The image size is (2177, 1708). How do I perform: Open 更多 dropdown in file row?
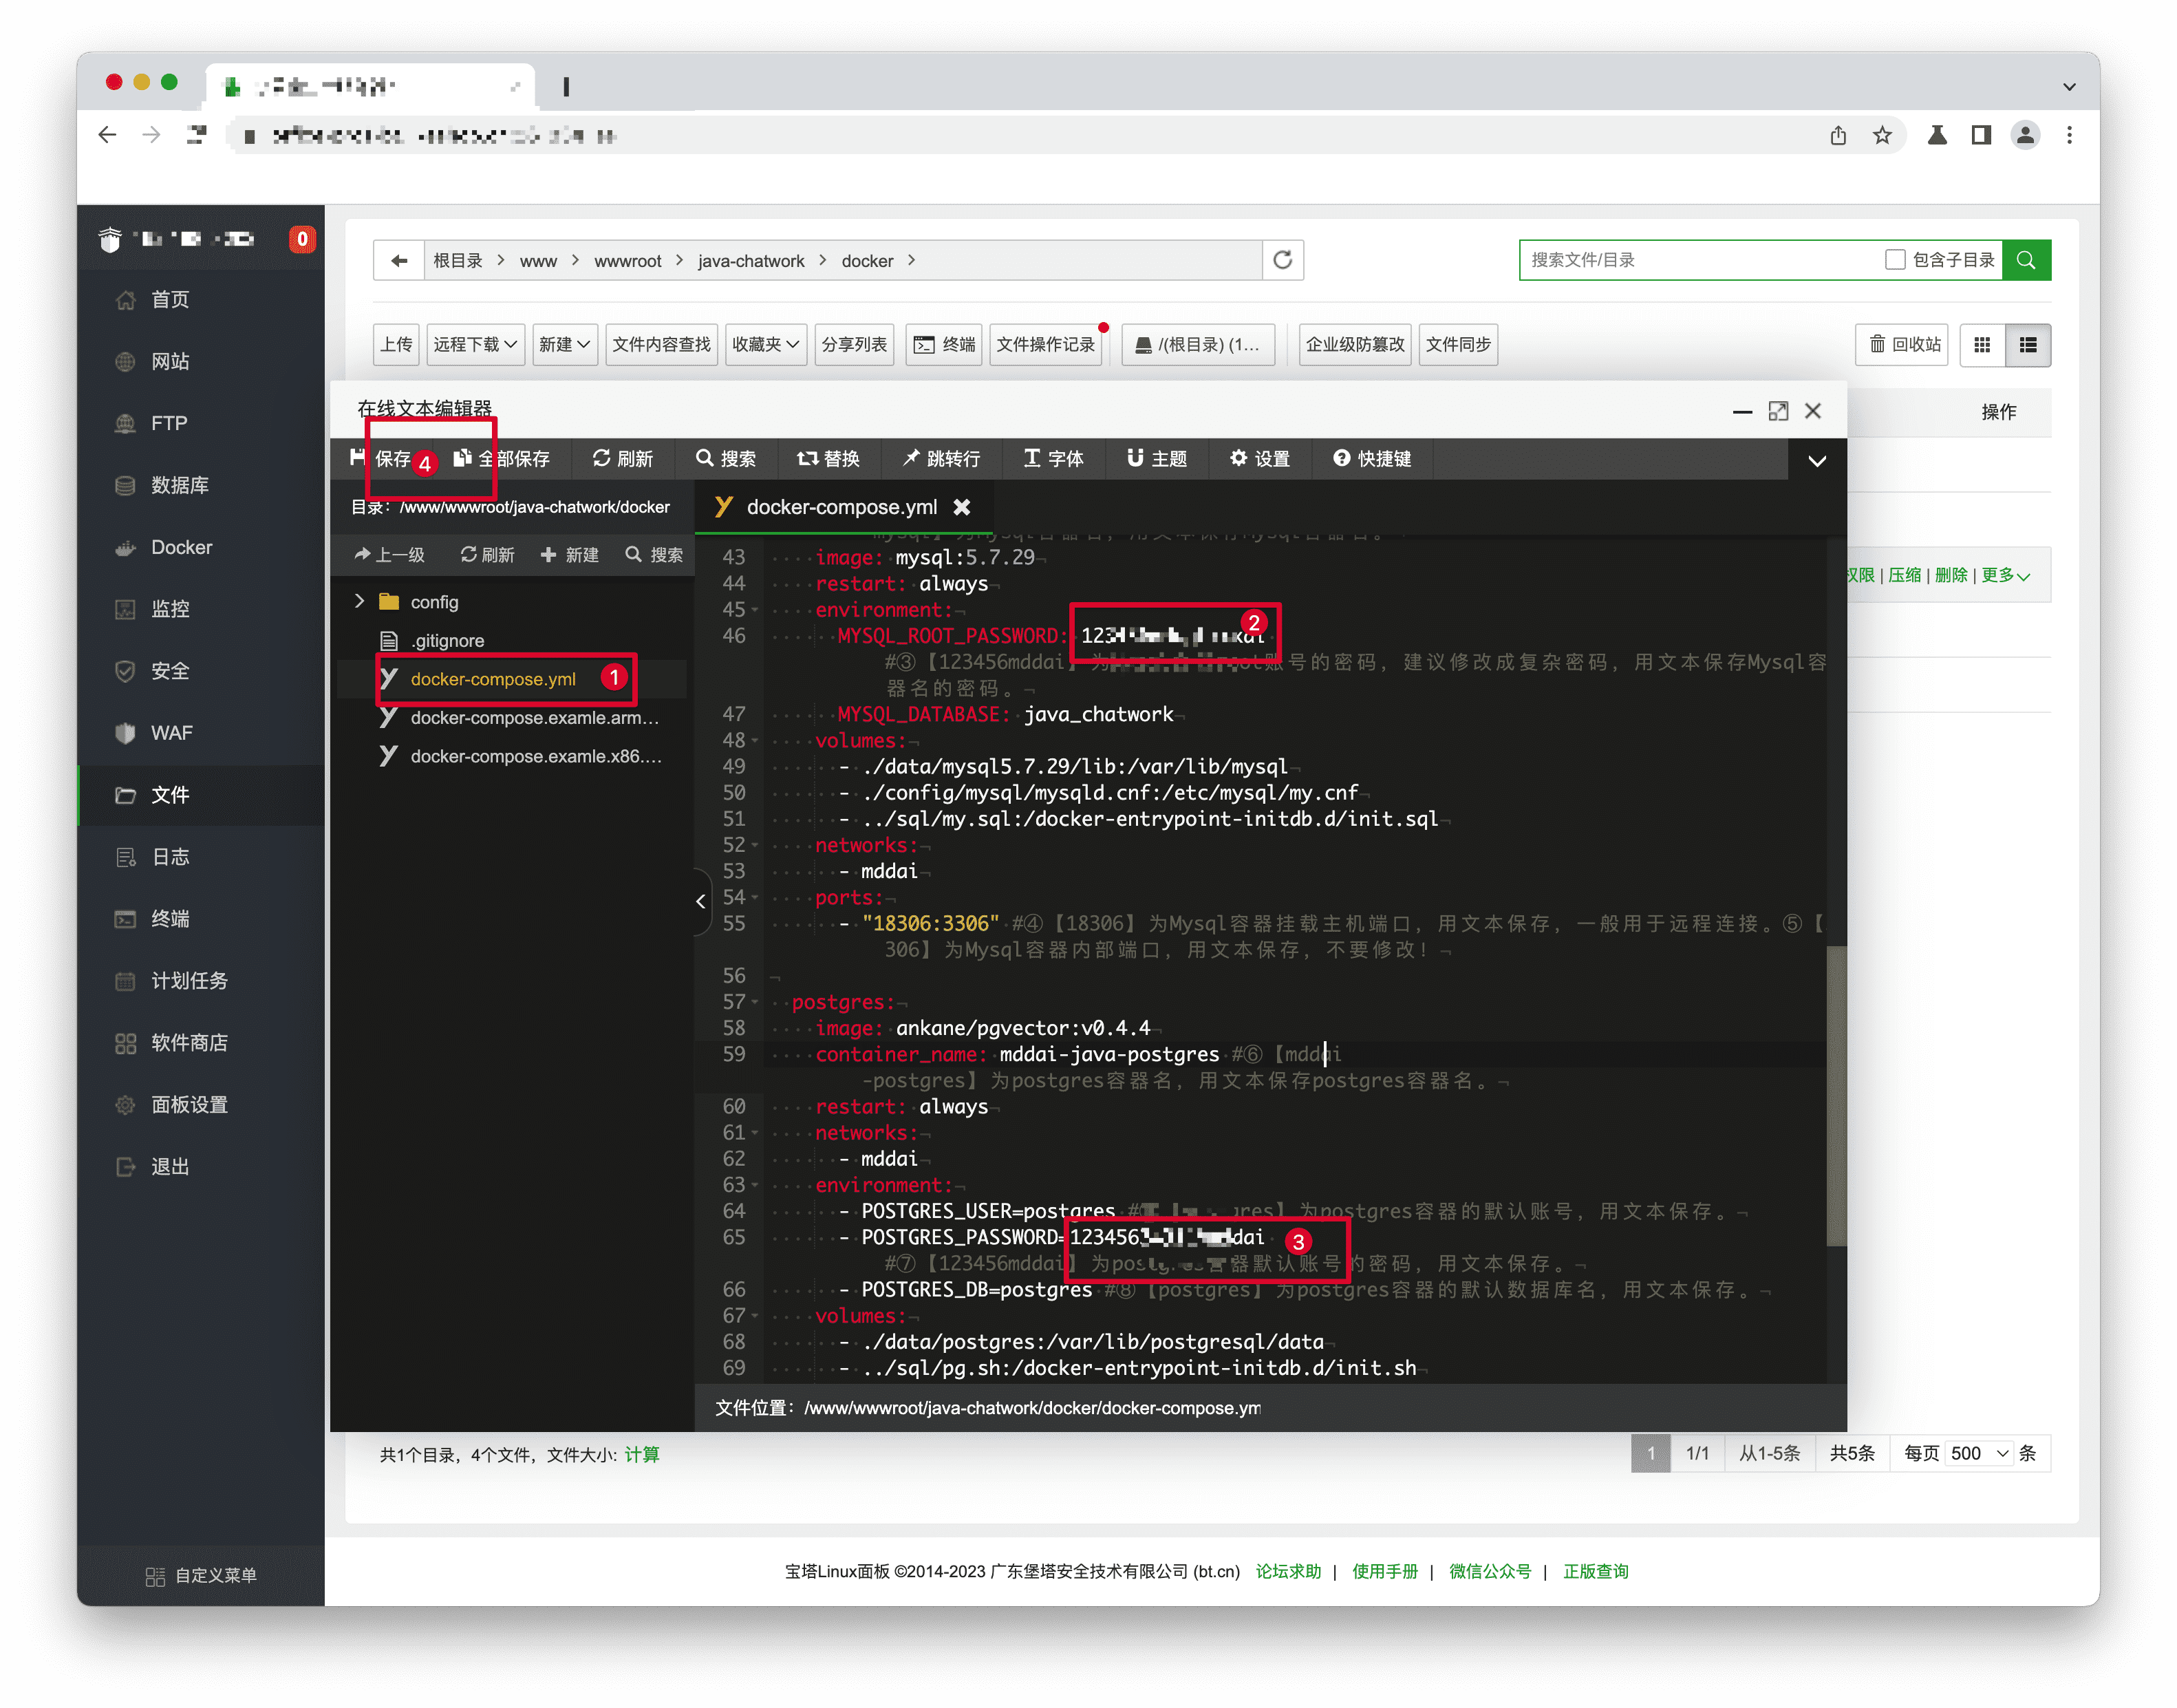click(2004, 575)
